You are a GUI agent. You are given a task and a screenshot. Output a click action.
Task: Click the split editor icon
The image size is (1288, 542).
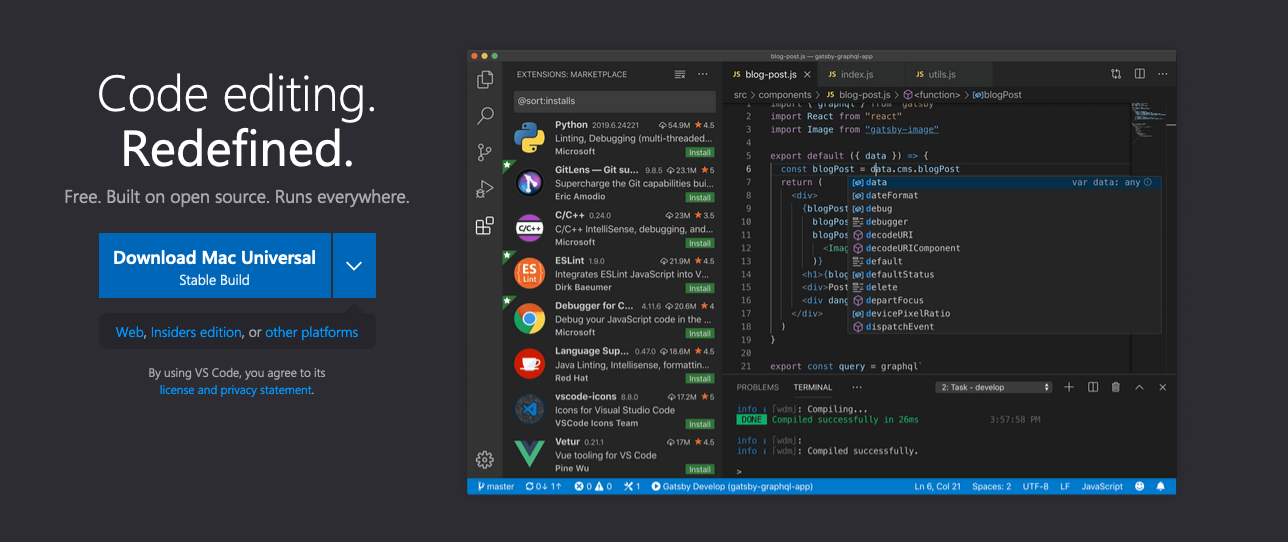[x=1140, y=74]
